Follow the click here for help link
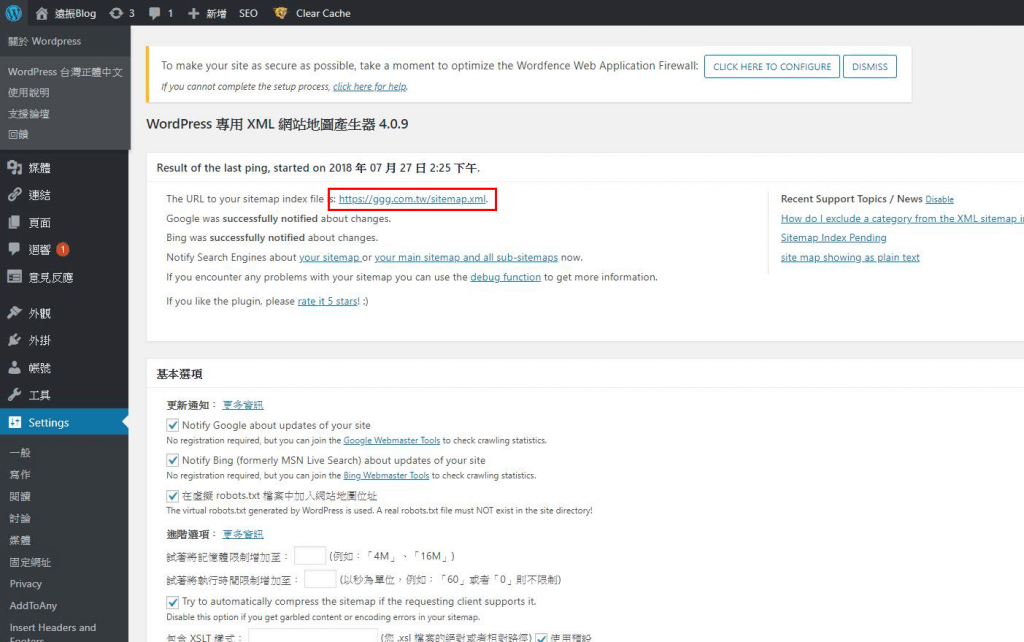This screenshot has height=642, width=1024. click(370, 86)
